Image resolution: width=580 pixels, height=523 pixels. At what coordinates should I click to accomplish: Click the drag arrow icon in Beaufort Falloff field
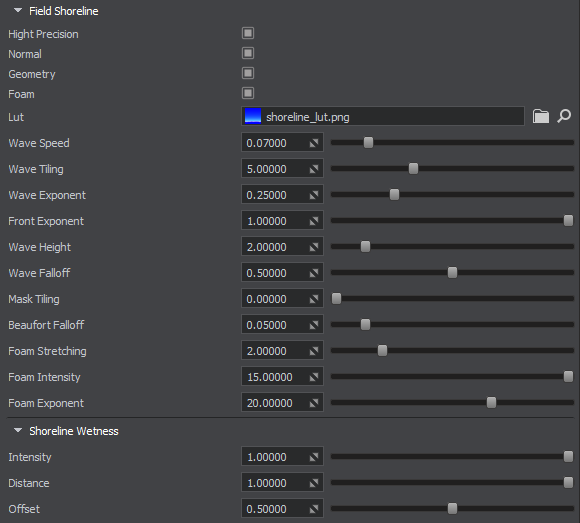point(314,325)
